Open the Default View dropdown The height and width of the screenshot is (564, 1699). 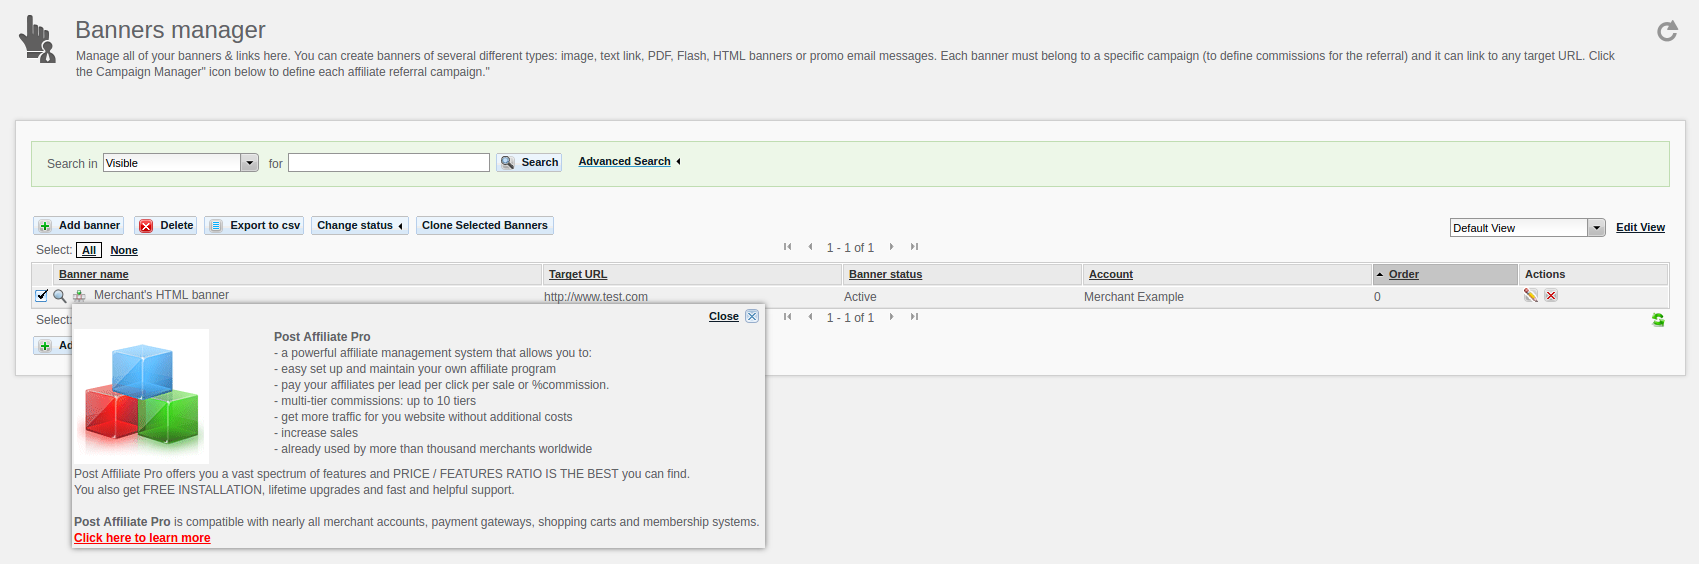coord(1596,228)
